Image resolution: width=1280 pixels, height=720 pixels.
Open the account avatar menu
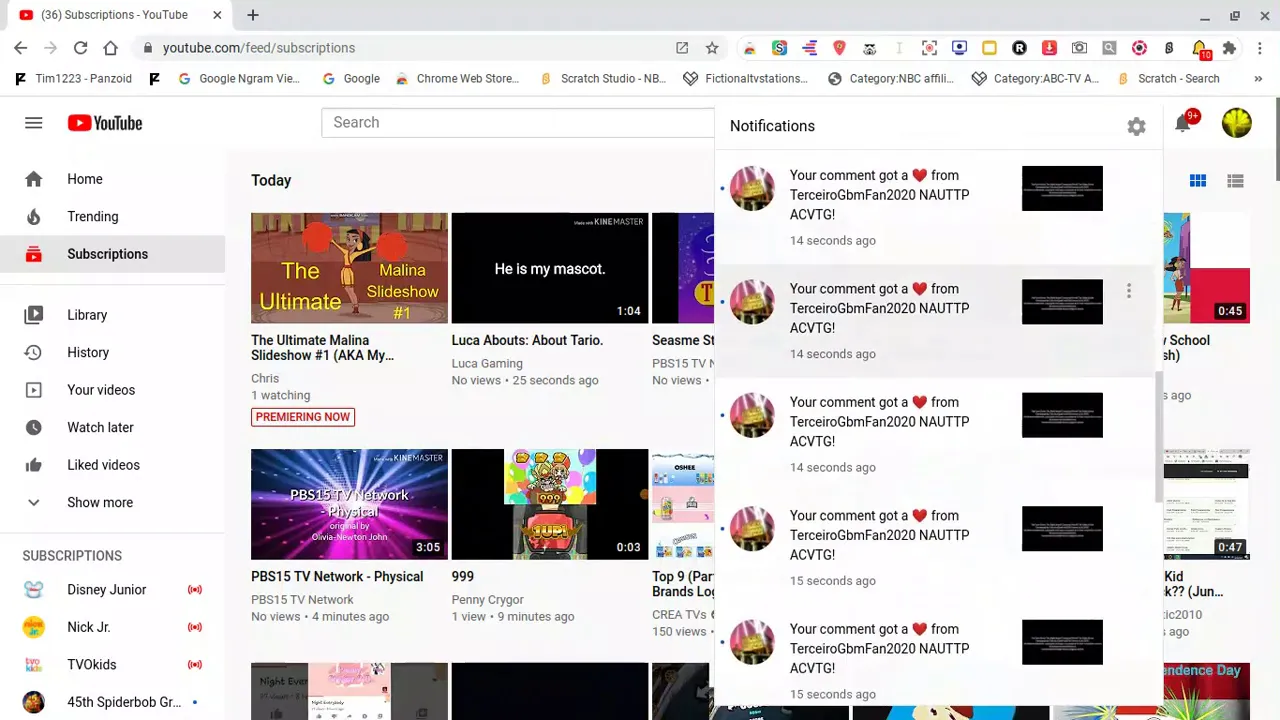(x=1237, y=123)
